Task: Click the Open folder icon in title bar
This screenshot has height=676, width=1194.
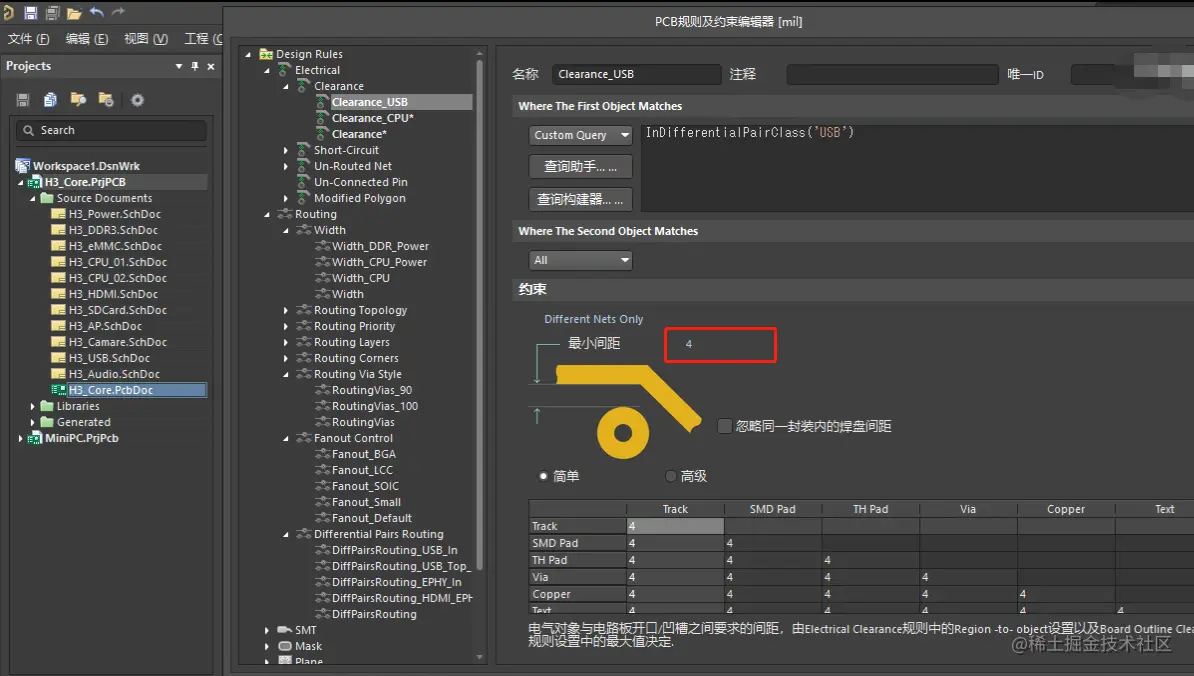Action: (x=74, y=12)
